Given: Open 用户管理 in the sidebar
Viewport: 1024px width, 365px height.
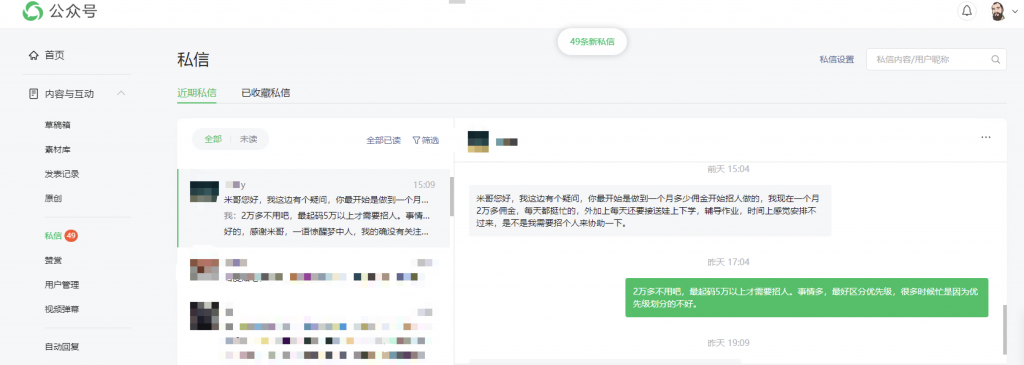Looking at the screenshot, I should pos(62,285).
